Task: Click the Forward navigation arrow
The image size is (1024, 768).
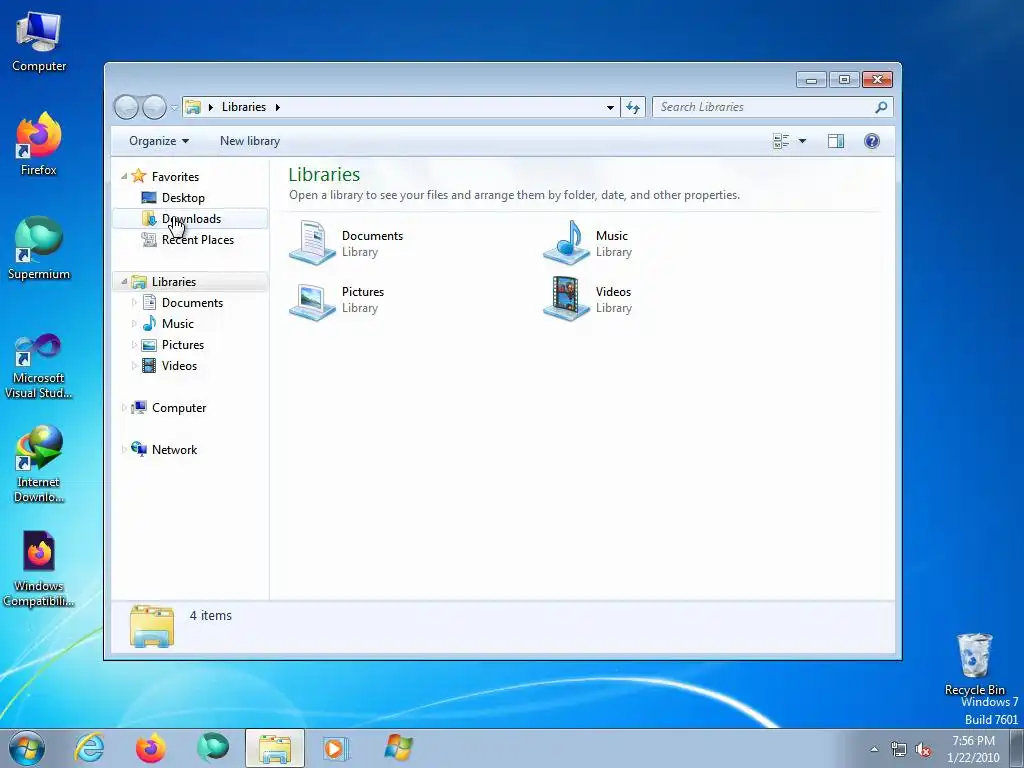Action: (154, 107)
